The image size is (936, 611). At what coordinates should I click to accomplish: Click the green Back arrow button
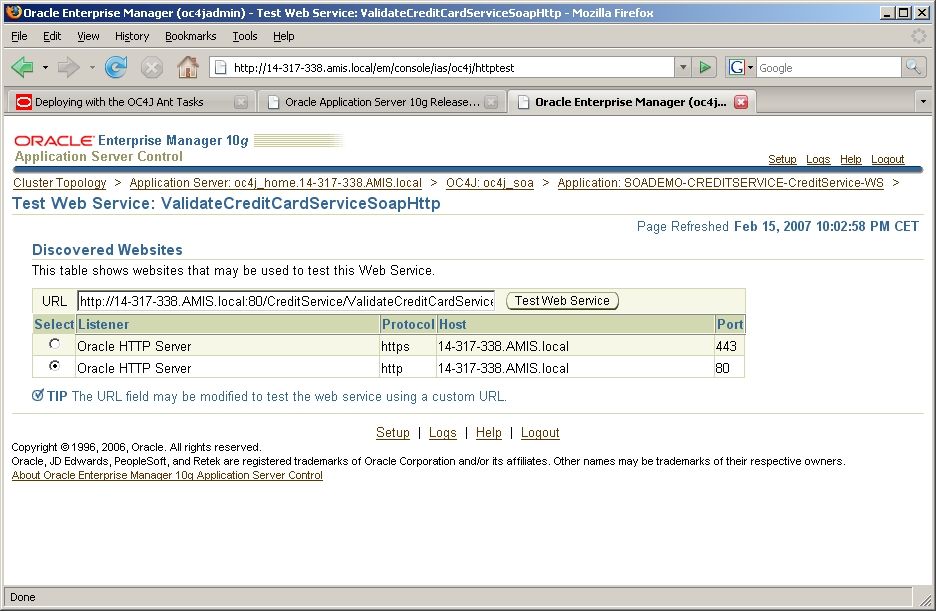(x=23, y=67)
